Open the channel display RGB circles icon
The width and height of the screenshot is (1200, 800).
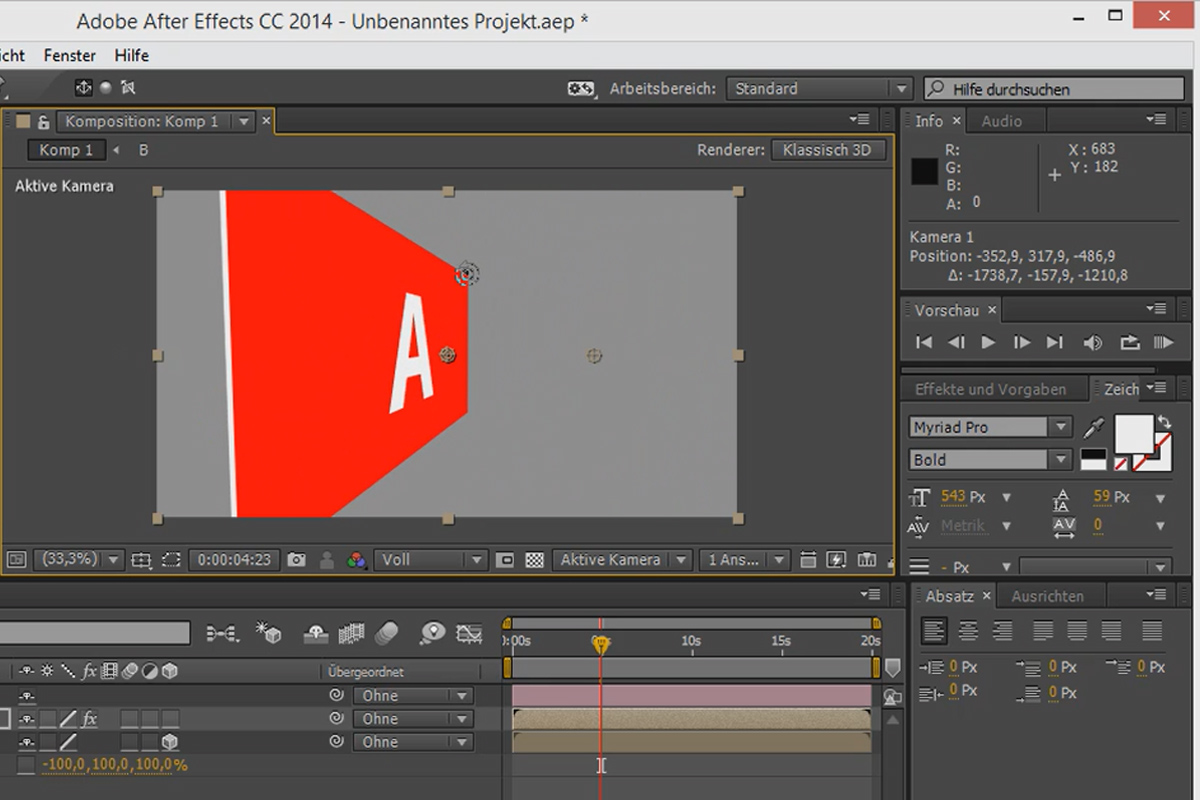pyautogui.click(x=356, y=560)
